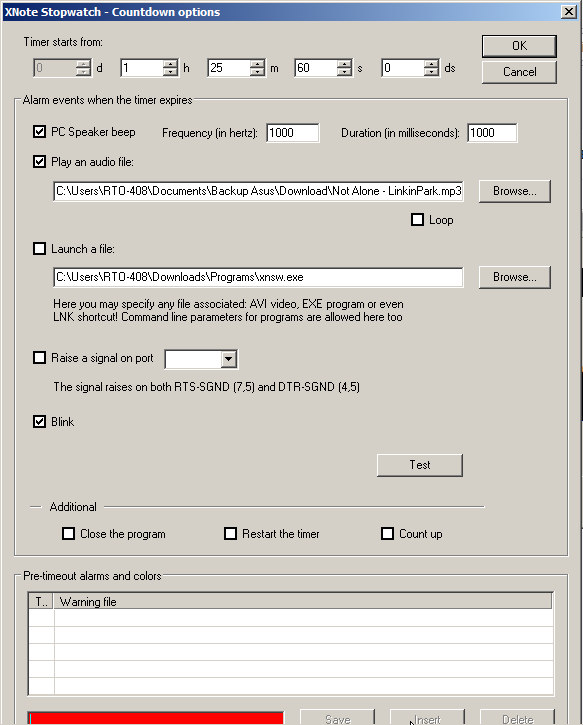Click the audio file path text box

[258, 191]
